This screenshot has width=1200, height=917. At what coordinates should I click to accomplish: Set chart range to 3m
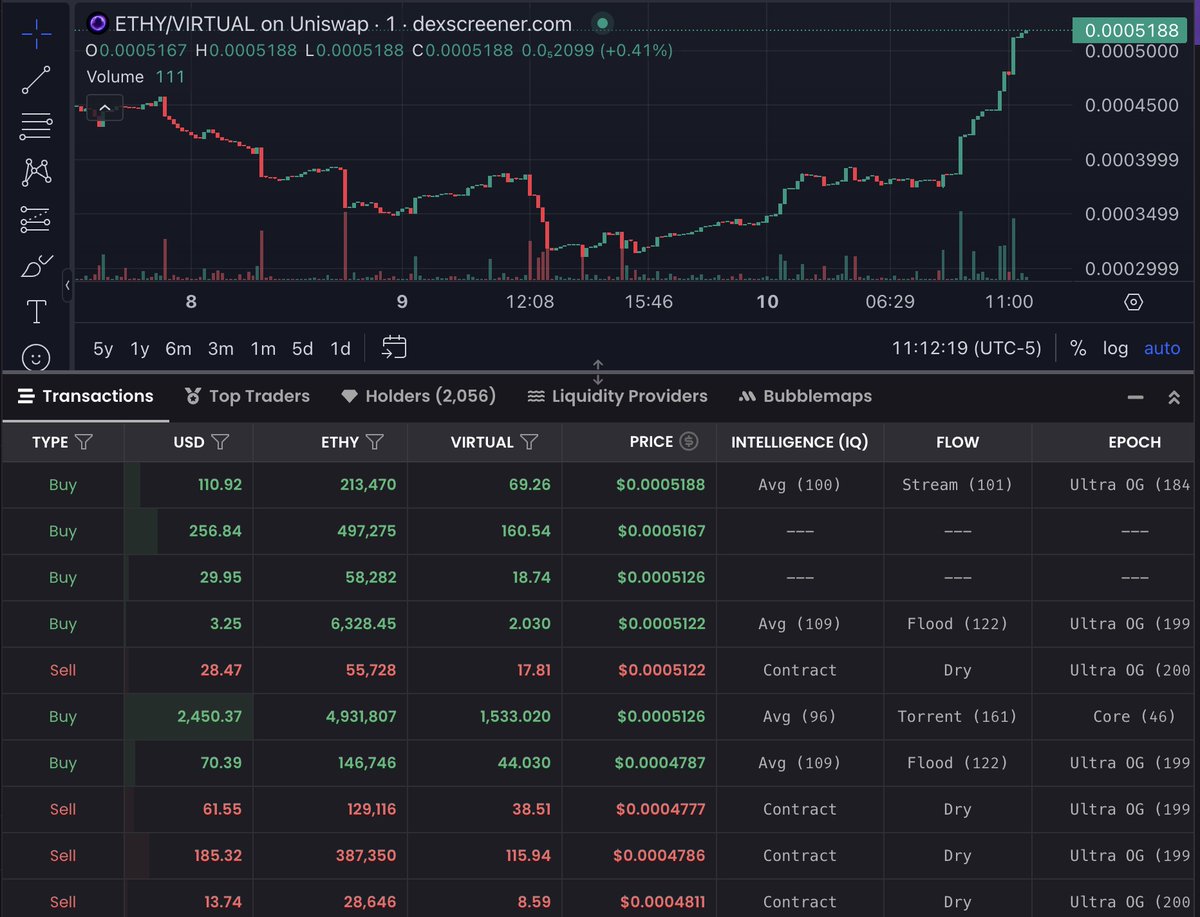[x=221, y=349]
